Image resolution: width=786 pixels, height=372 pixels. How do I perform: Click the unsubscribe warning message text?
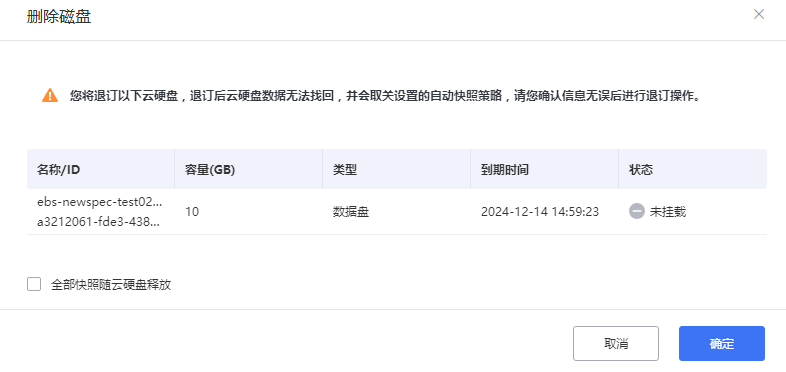point(384,96)
